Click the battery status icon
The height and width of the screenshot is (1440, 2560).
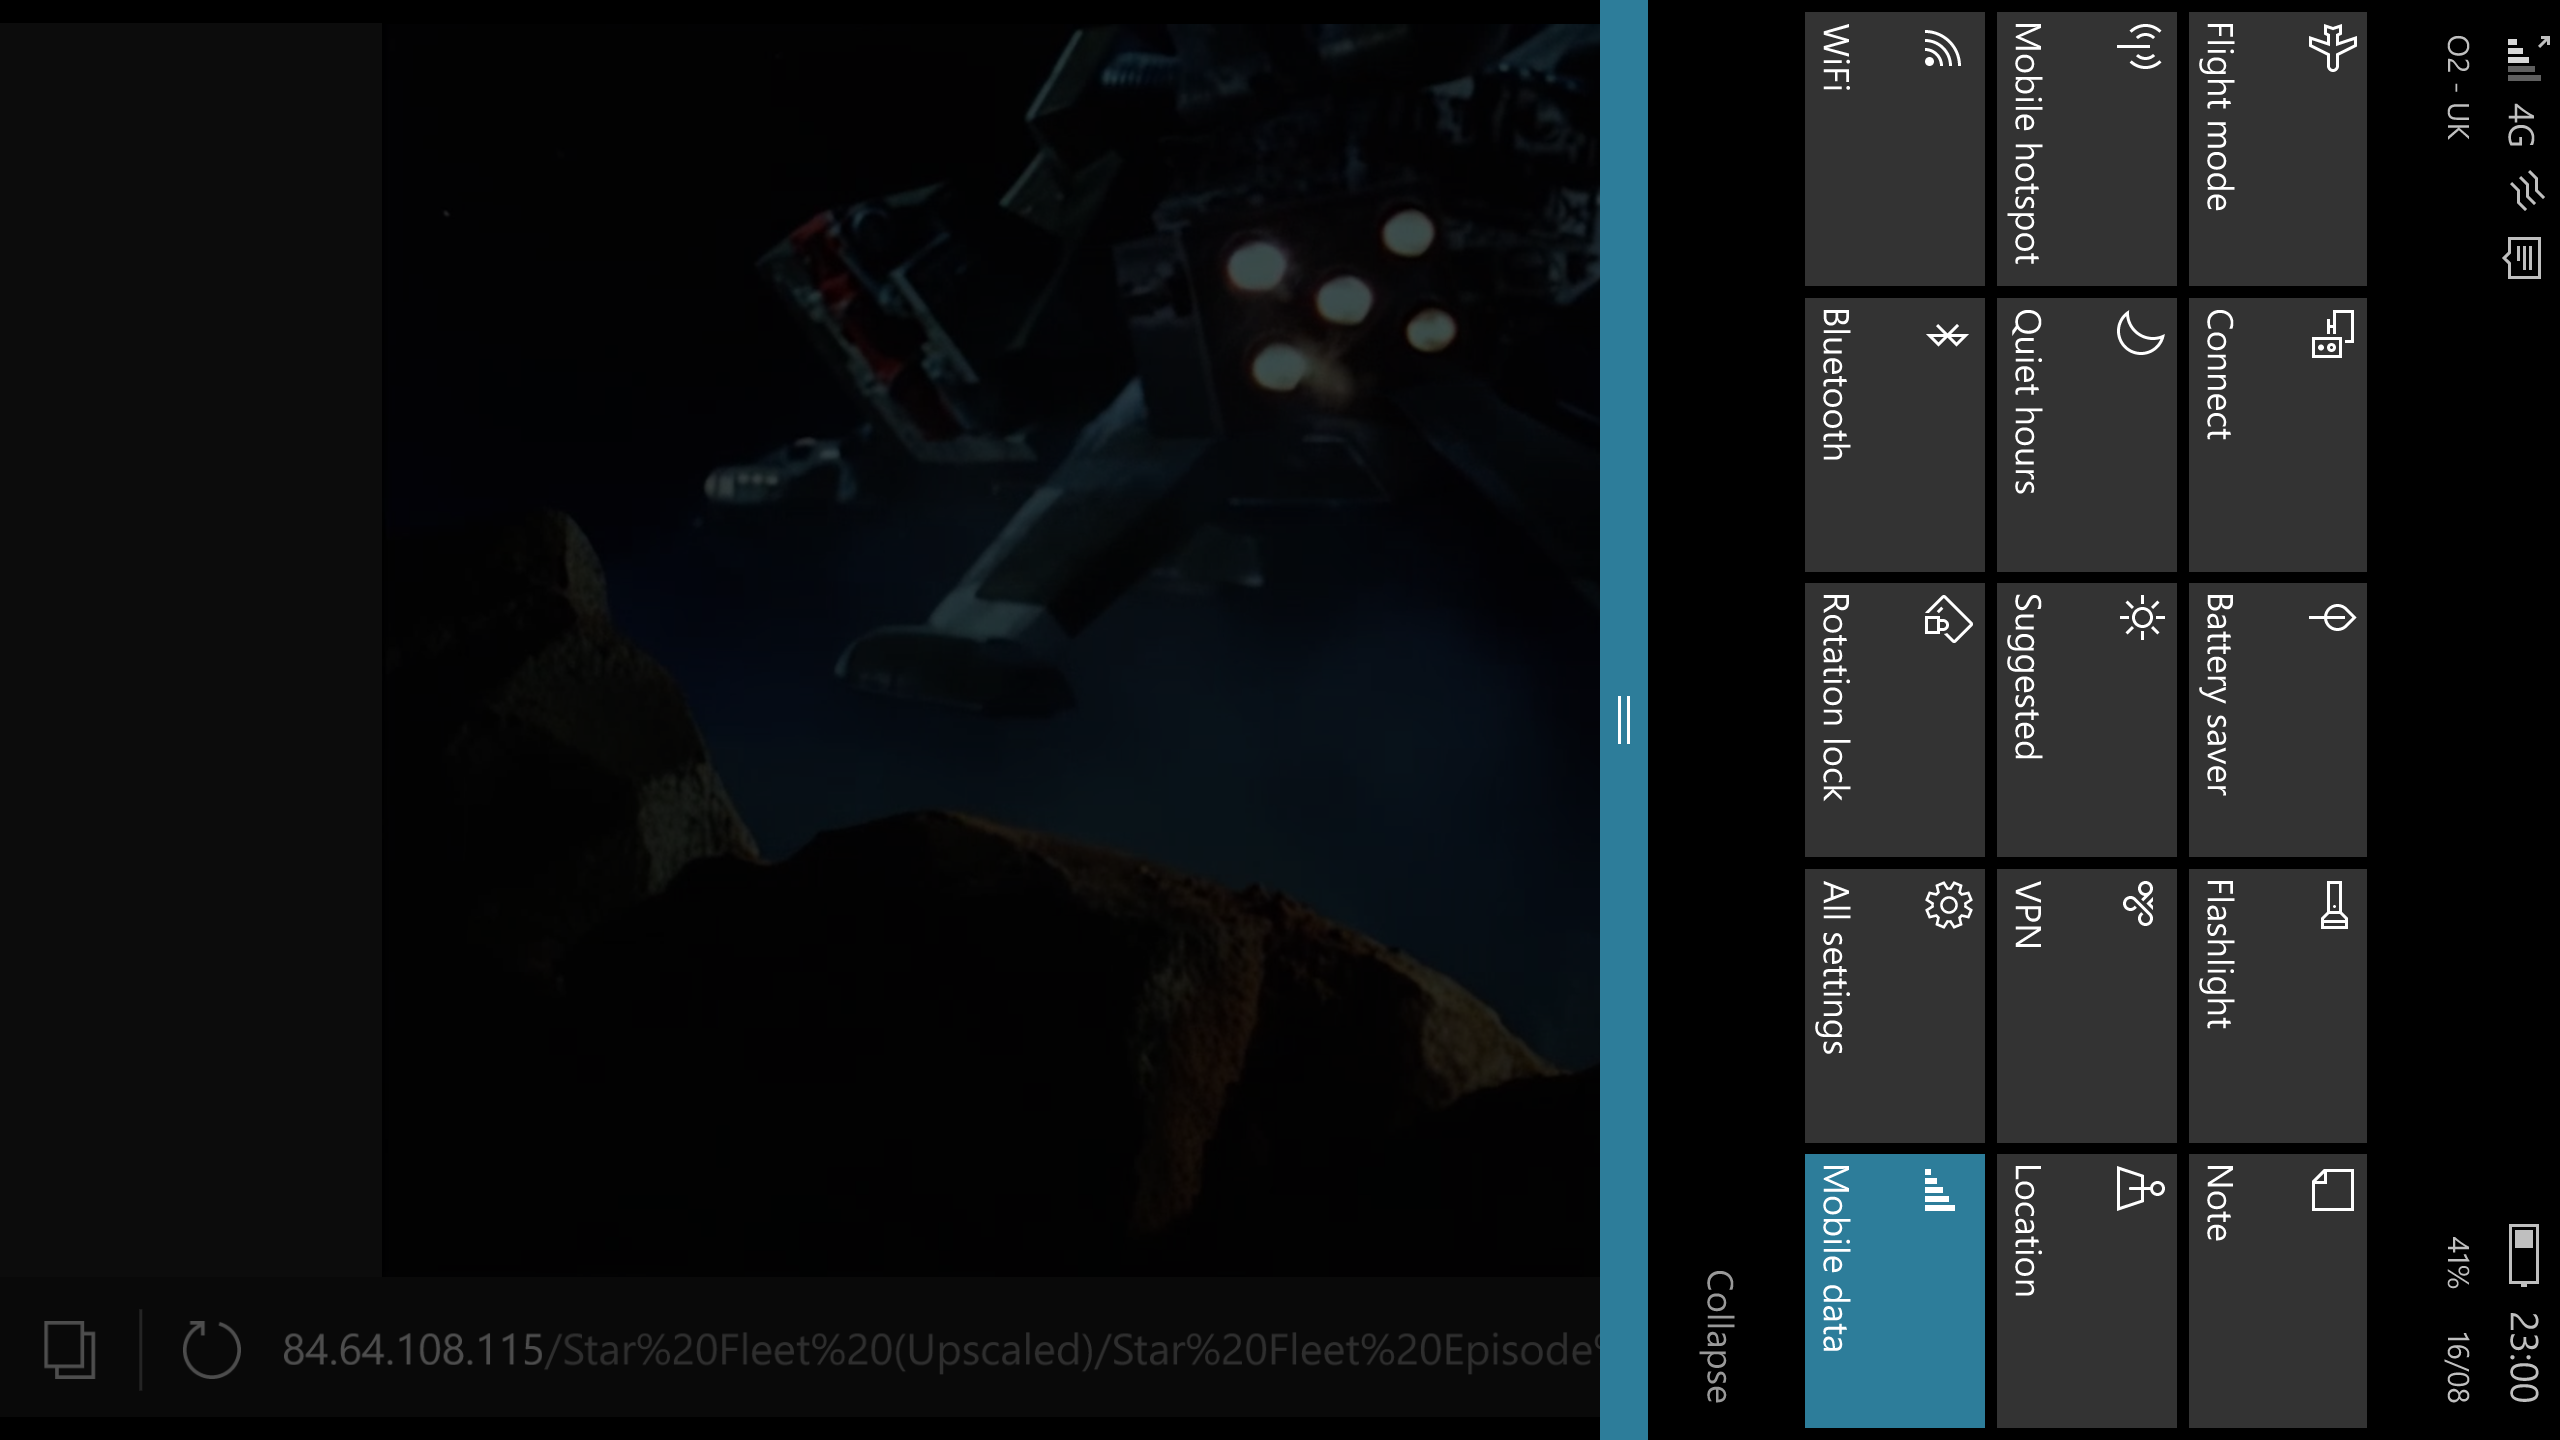pyautogui.click(x=2523, y=1254)
